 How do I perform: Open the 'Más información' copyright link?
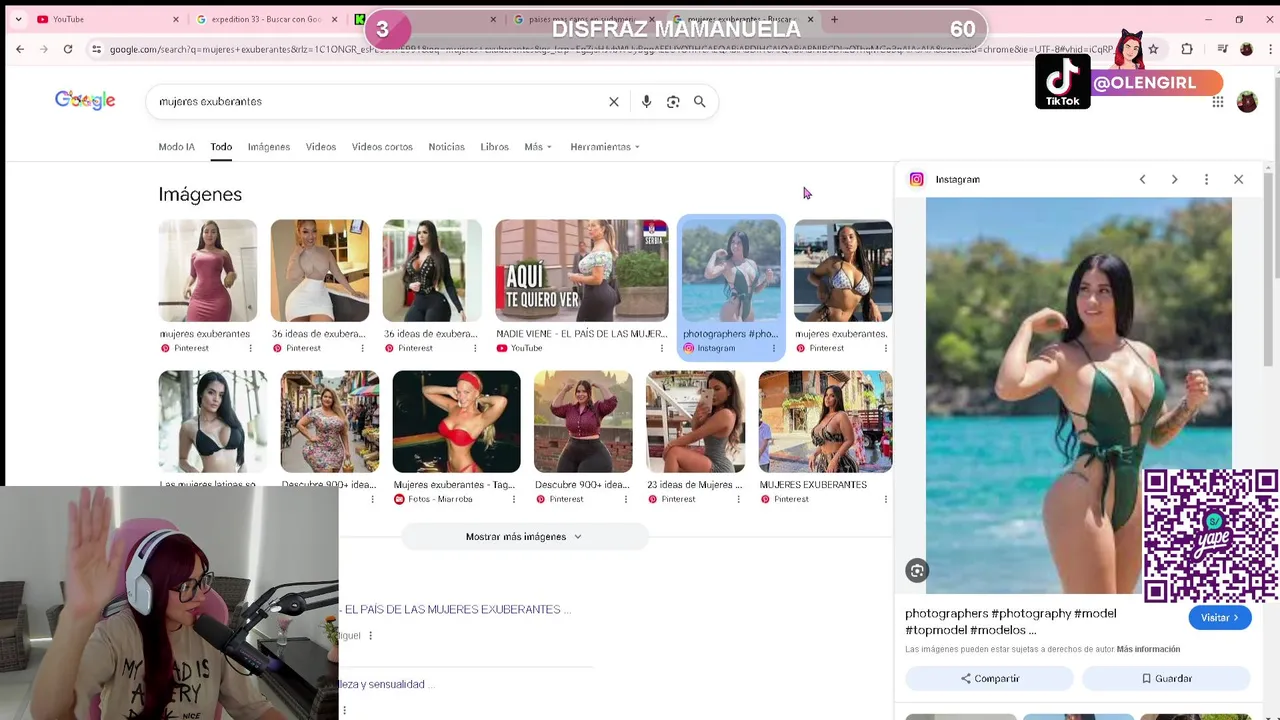(1148, 649)
